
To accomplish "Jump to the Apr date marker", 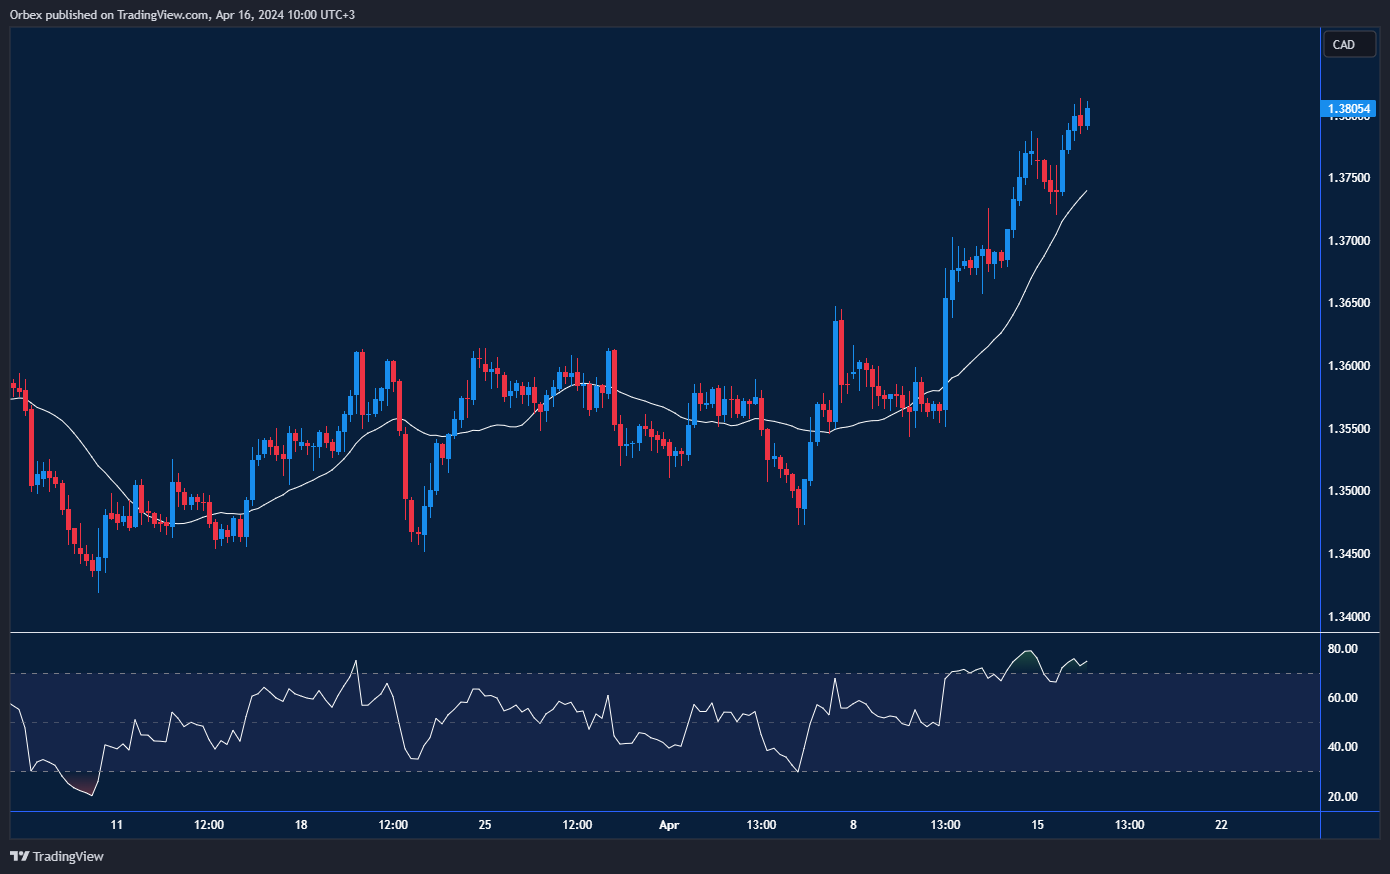I will pyautogui.click(x=669, y=825).
